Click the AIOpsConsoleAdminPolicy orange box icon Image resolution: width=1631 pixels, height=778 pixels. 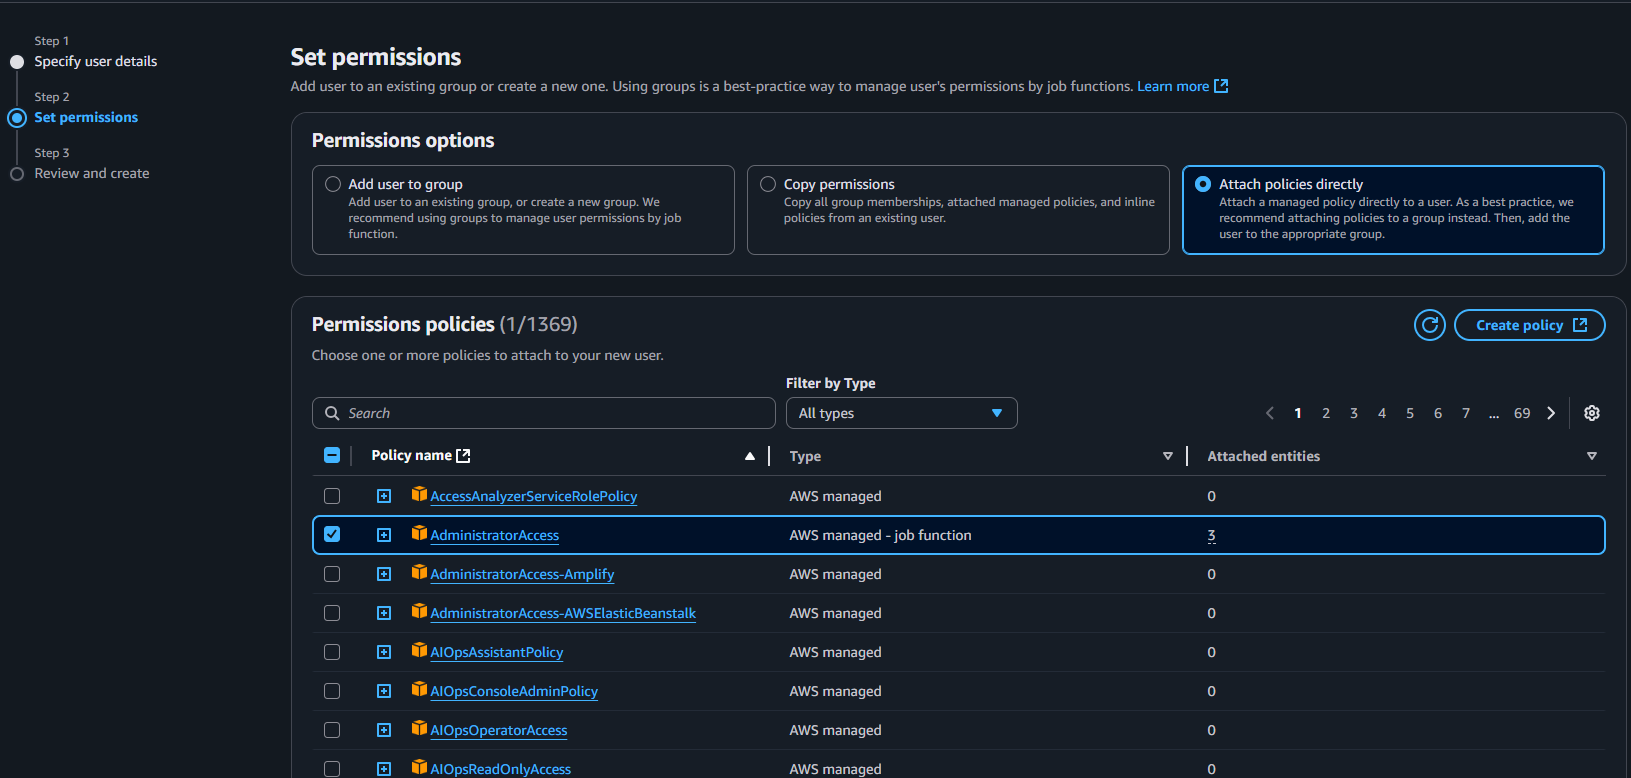click(419, 690)
